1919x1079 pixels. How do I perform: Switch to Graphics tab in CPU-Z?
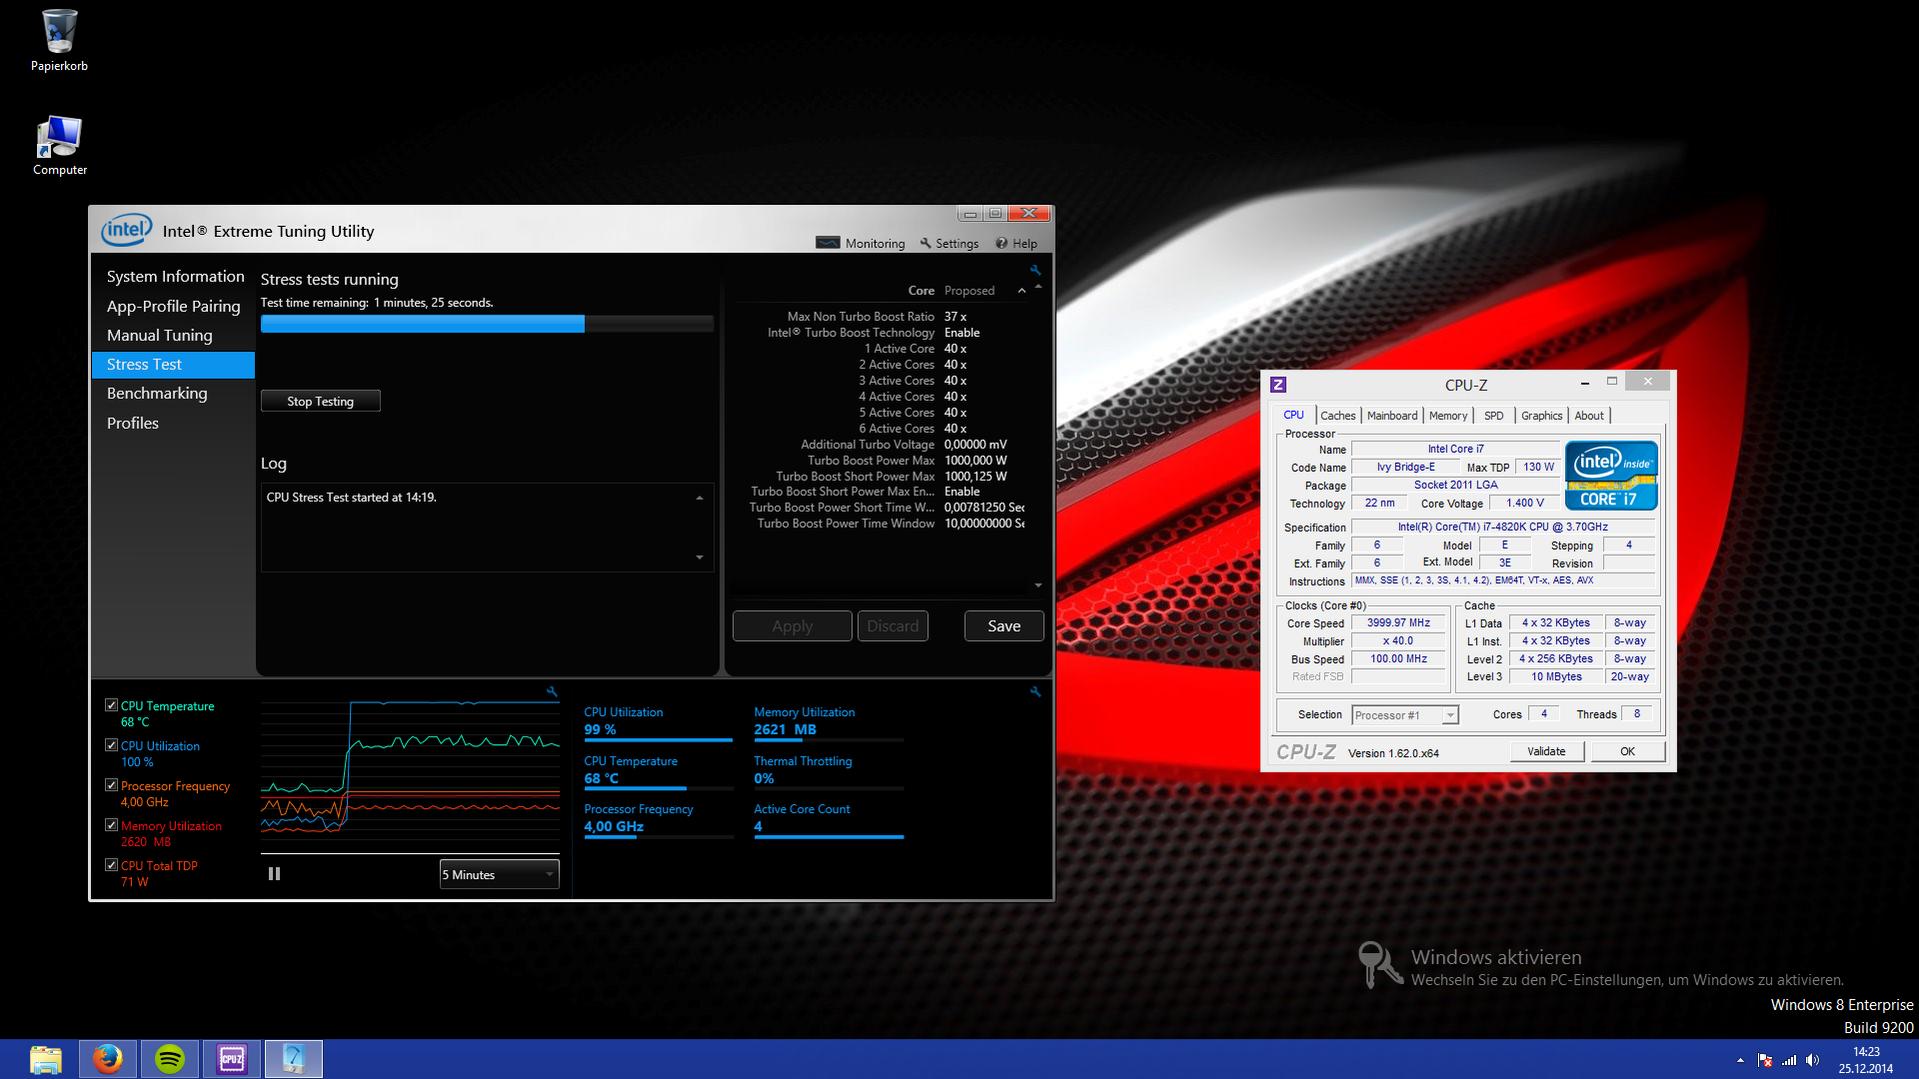tap(1542, 416)
